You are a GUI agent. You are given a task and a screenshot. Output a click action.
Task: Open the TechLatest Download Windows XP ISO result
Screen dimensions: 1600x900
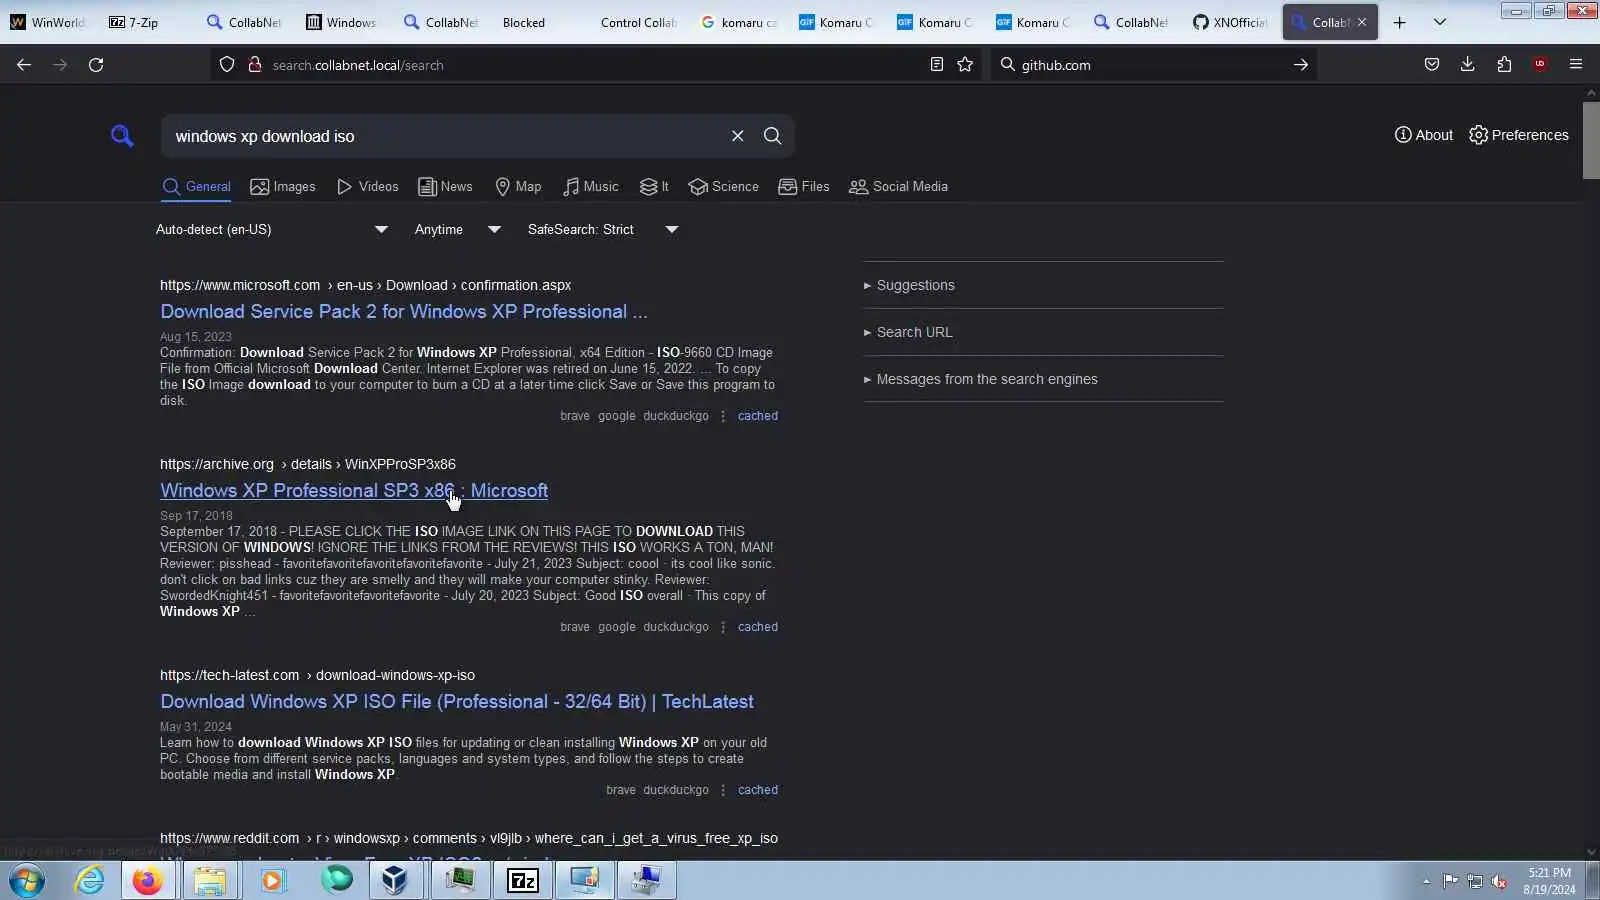pos(457,702)
